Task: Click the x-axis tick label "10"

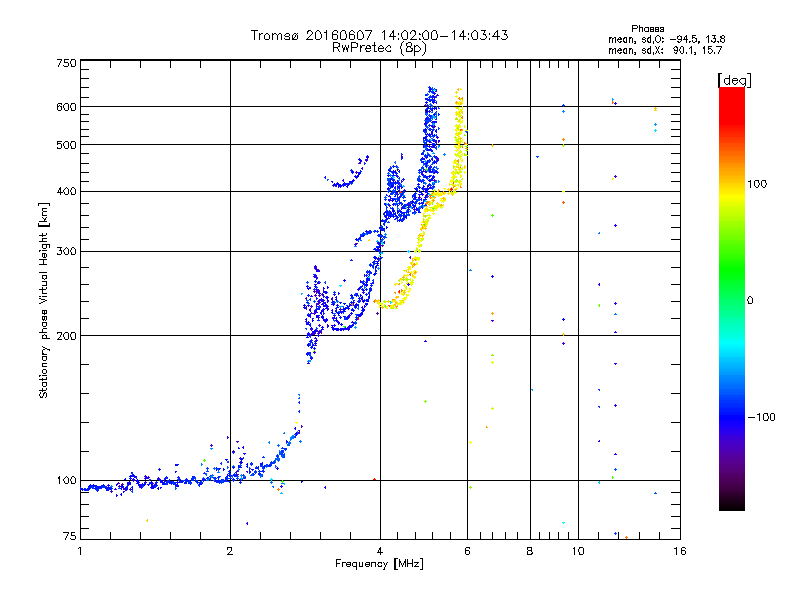Action: pyautogui.click(x=578, y=551)
